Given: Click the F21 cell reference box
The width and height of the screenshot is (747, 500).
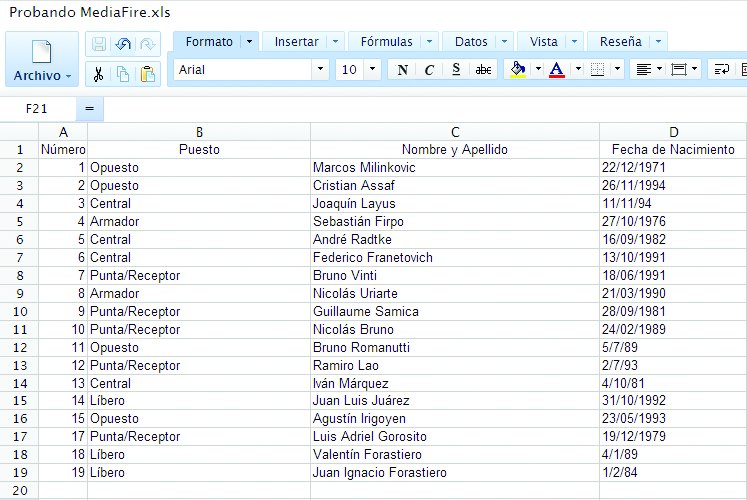Looking at the screenshot, I should tap(37, 109).
